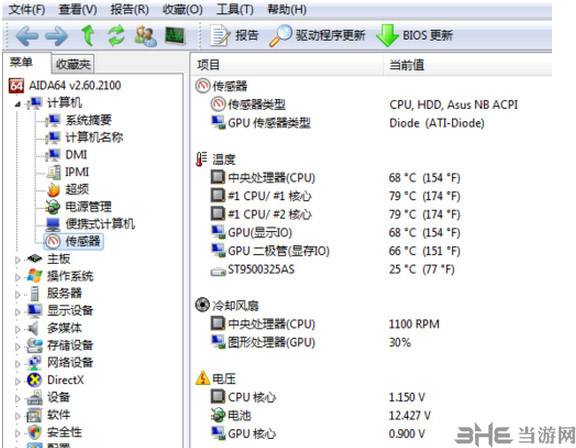
Task: Expand the 安全性 tree node
Action: tap(17, 433)
